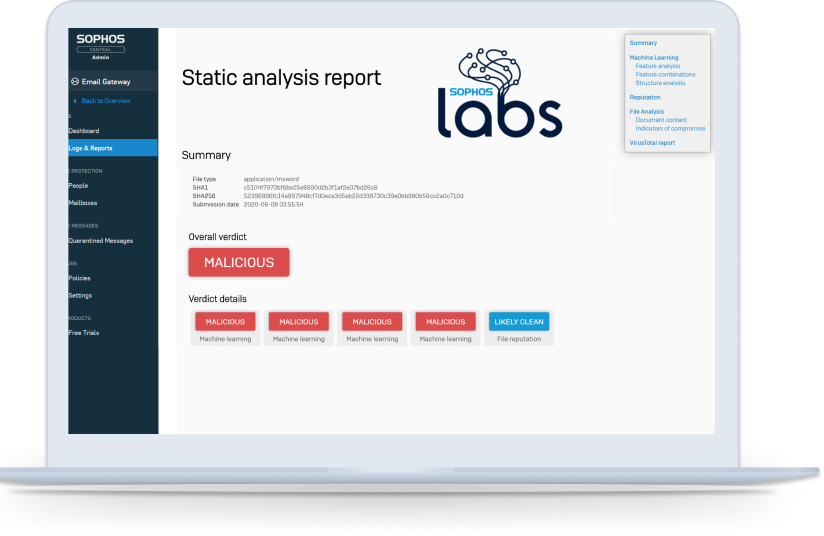This screenshot has width=824, height=536.
Task: Jump to Feature analysis section
Action: tap(657, 66)
